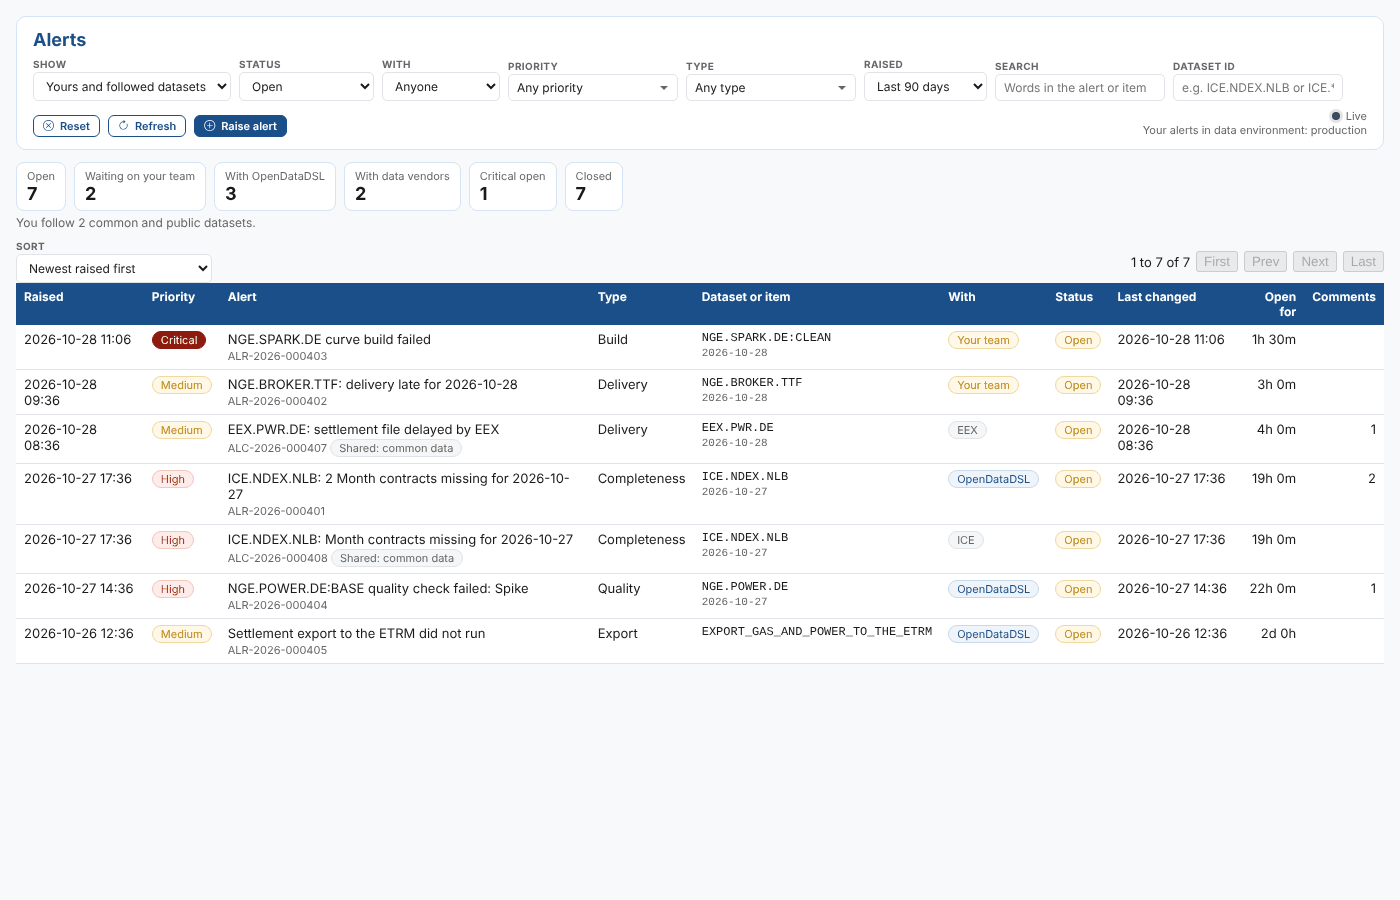This screenshot has width=1400, height=900.
Task: Click the Prev page button
Action: coord(1265,262)
